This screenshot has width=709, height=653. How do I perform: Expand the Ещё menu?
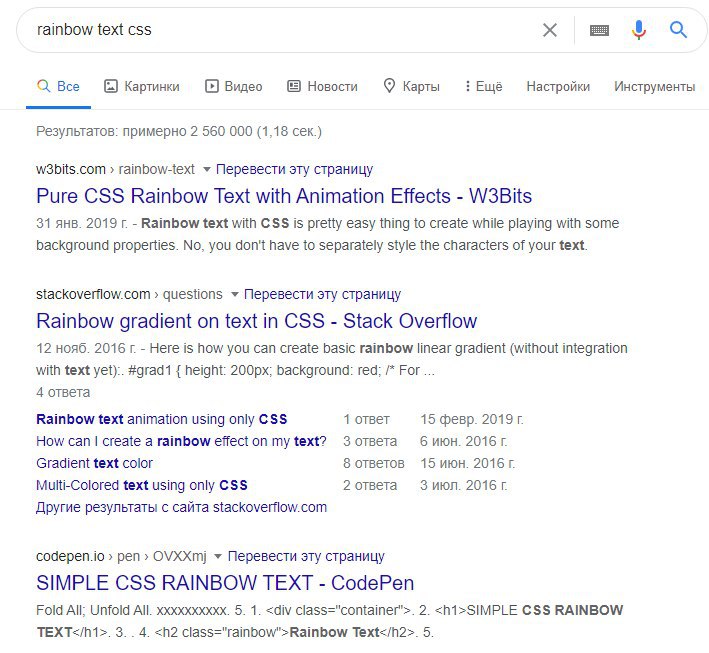point(483,86)
